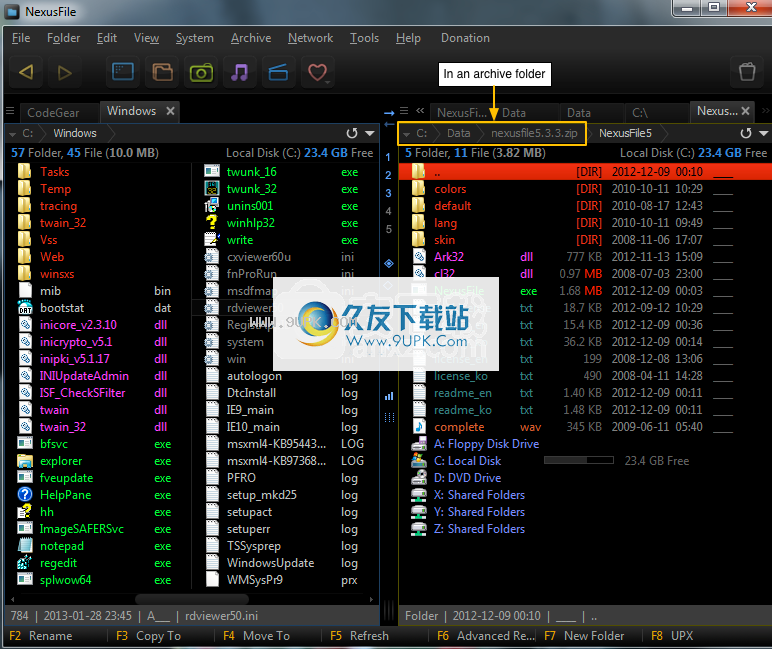Open the Folder menu
The height and width of the screenshot is (649, 772).
63,38
